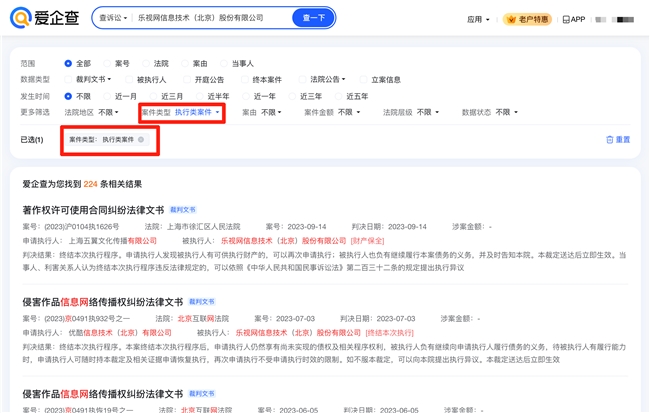Remove the 执行类案件 filter tag
The image size is (650, 413).
tap(141, 140)
